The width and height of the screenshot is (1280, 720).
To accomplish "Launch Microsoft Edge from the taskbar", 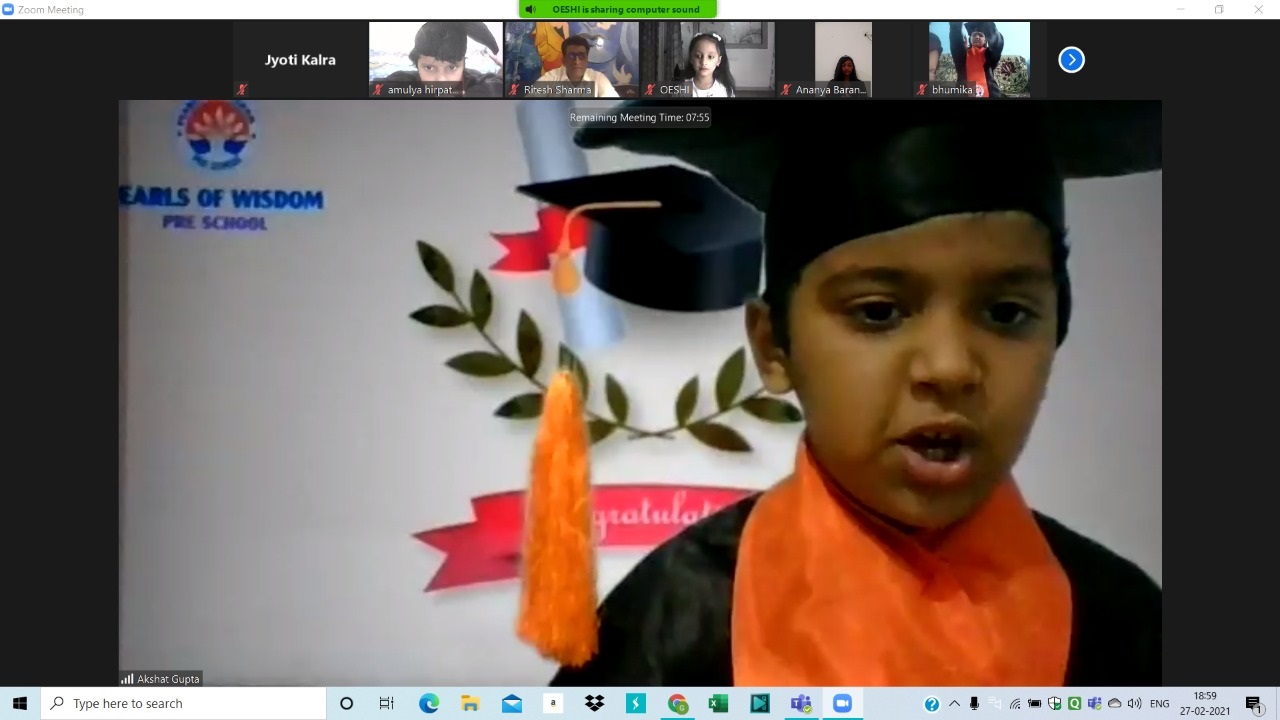I will (428, 703).
